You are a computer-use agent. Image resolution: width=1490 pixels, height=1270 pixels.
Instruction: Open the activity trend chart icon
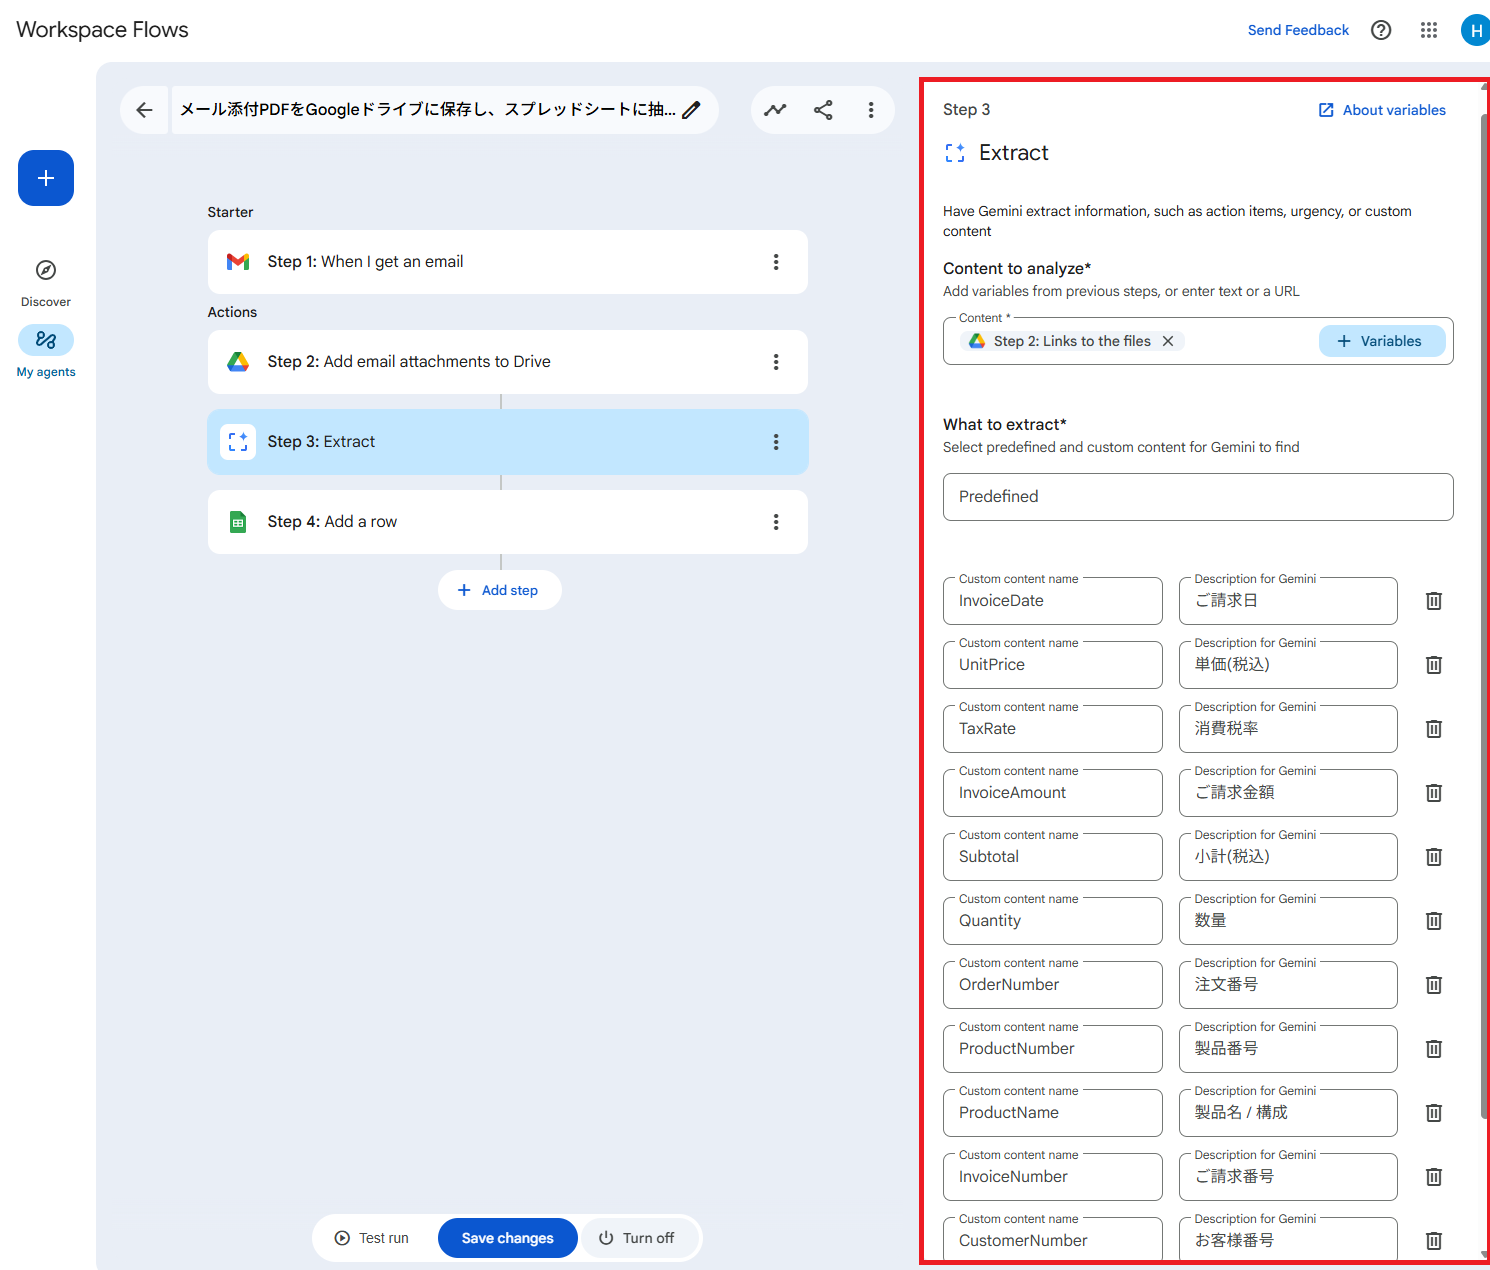775,110
